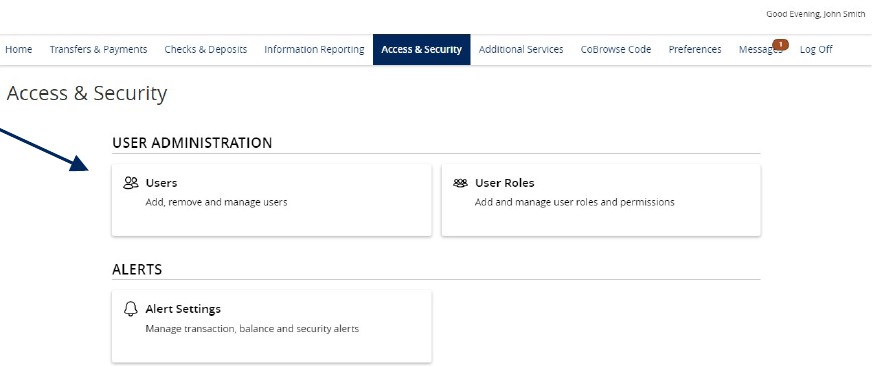This screenshot has width=872, height=366.
Task: Click the 'Good Evening, John Smith' greeting
Action: tap(815, 14)
